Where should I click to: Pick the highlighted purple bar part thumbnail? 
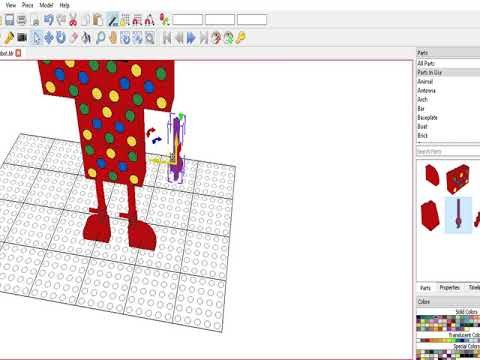tap(459, 215)
